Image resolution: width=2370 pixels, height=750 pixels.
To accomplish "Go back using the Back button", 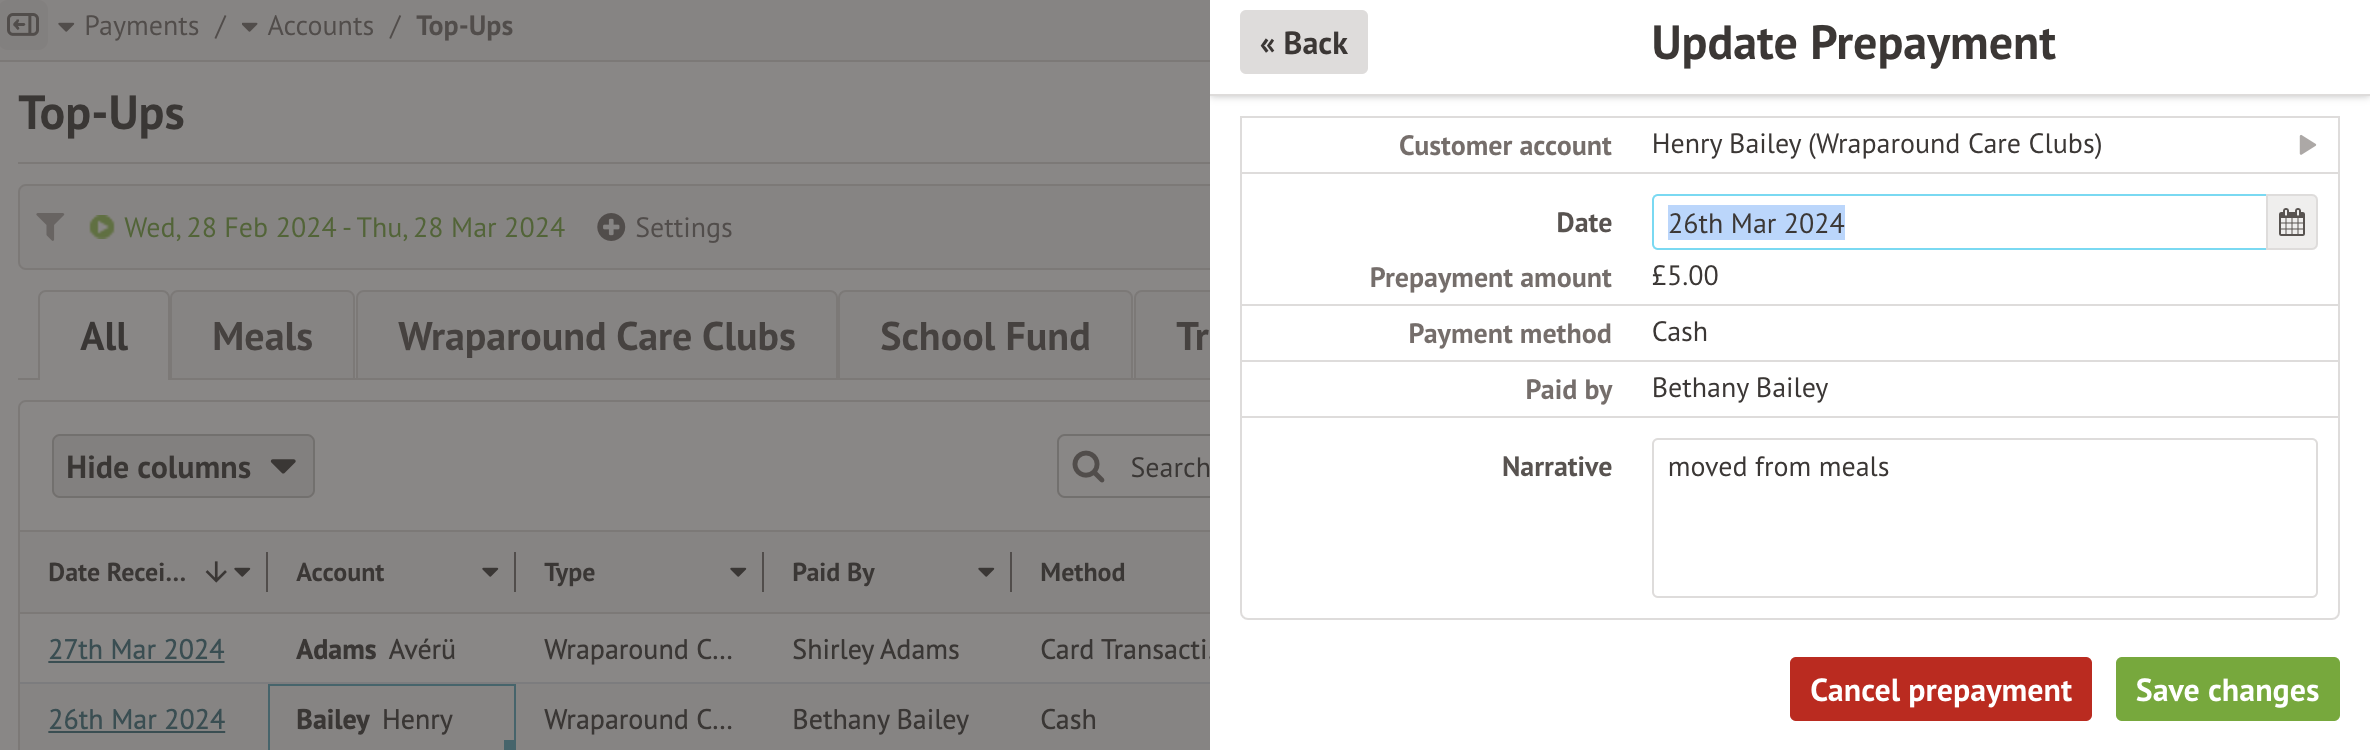I will [1303, 43].
